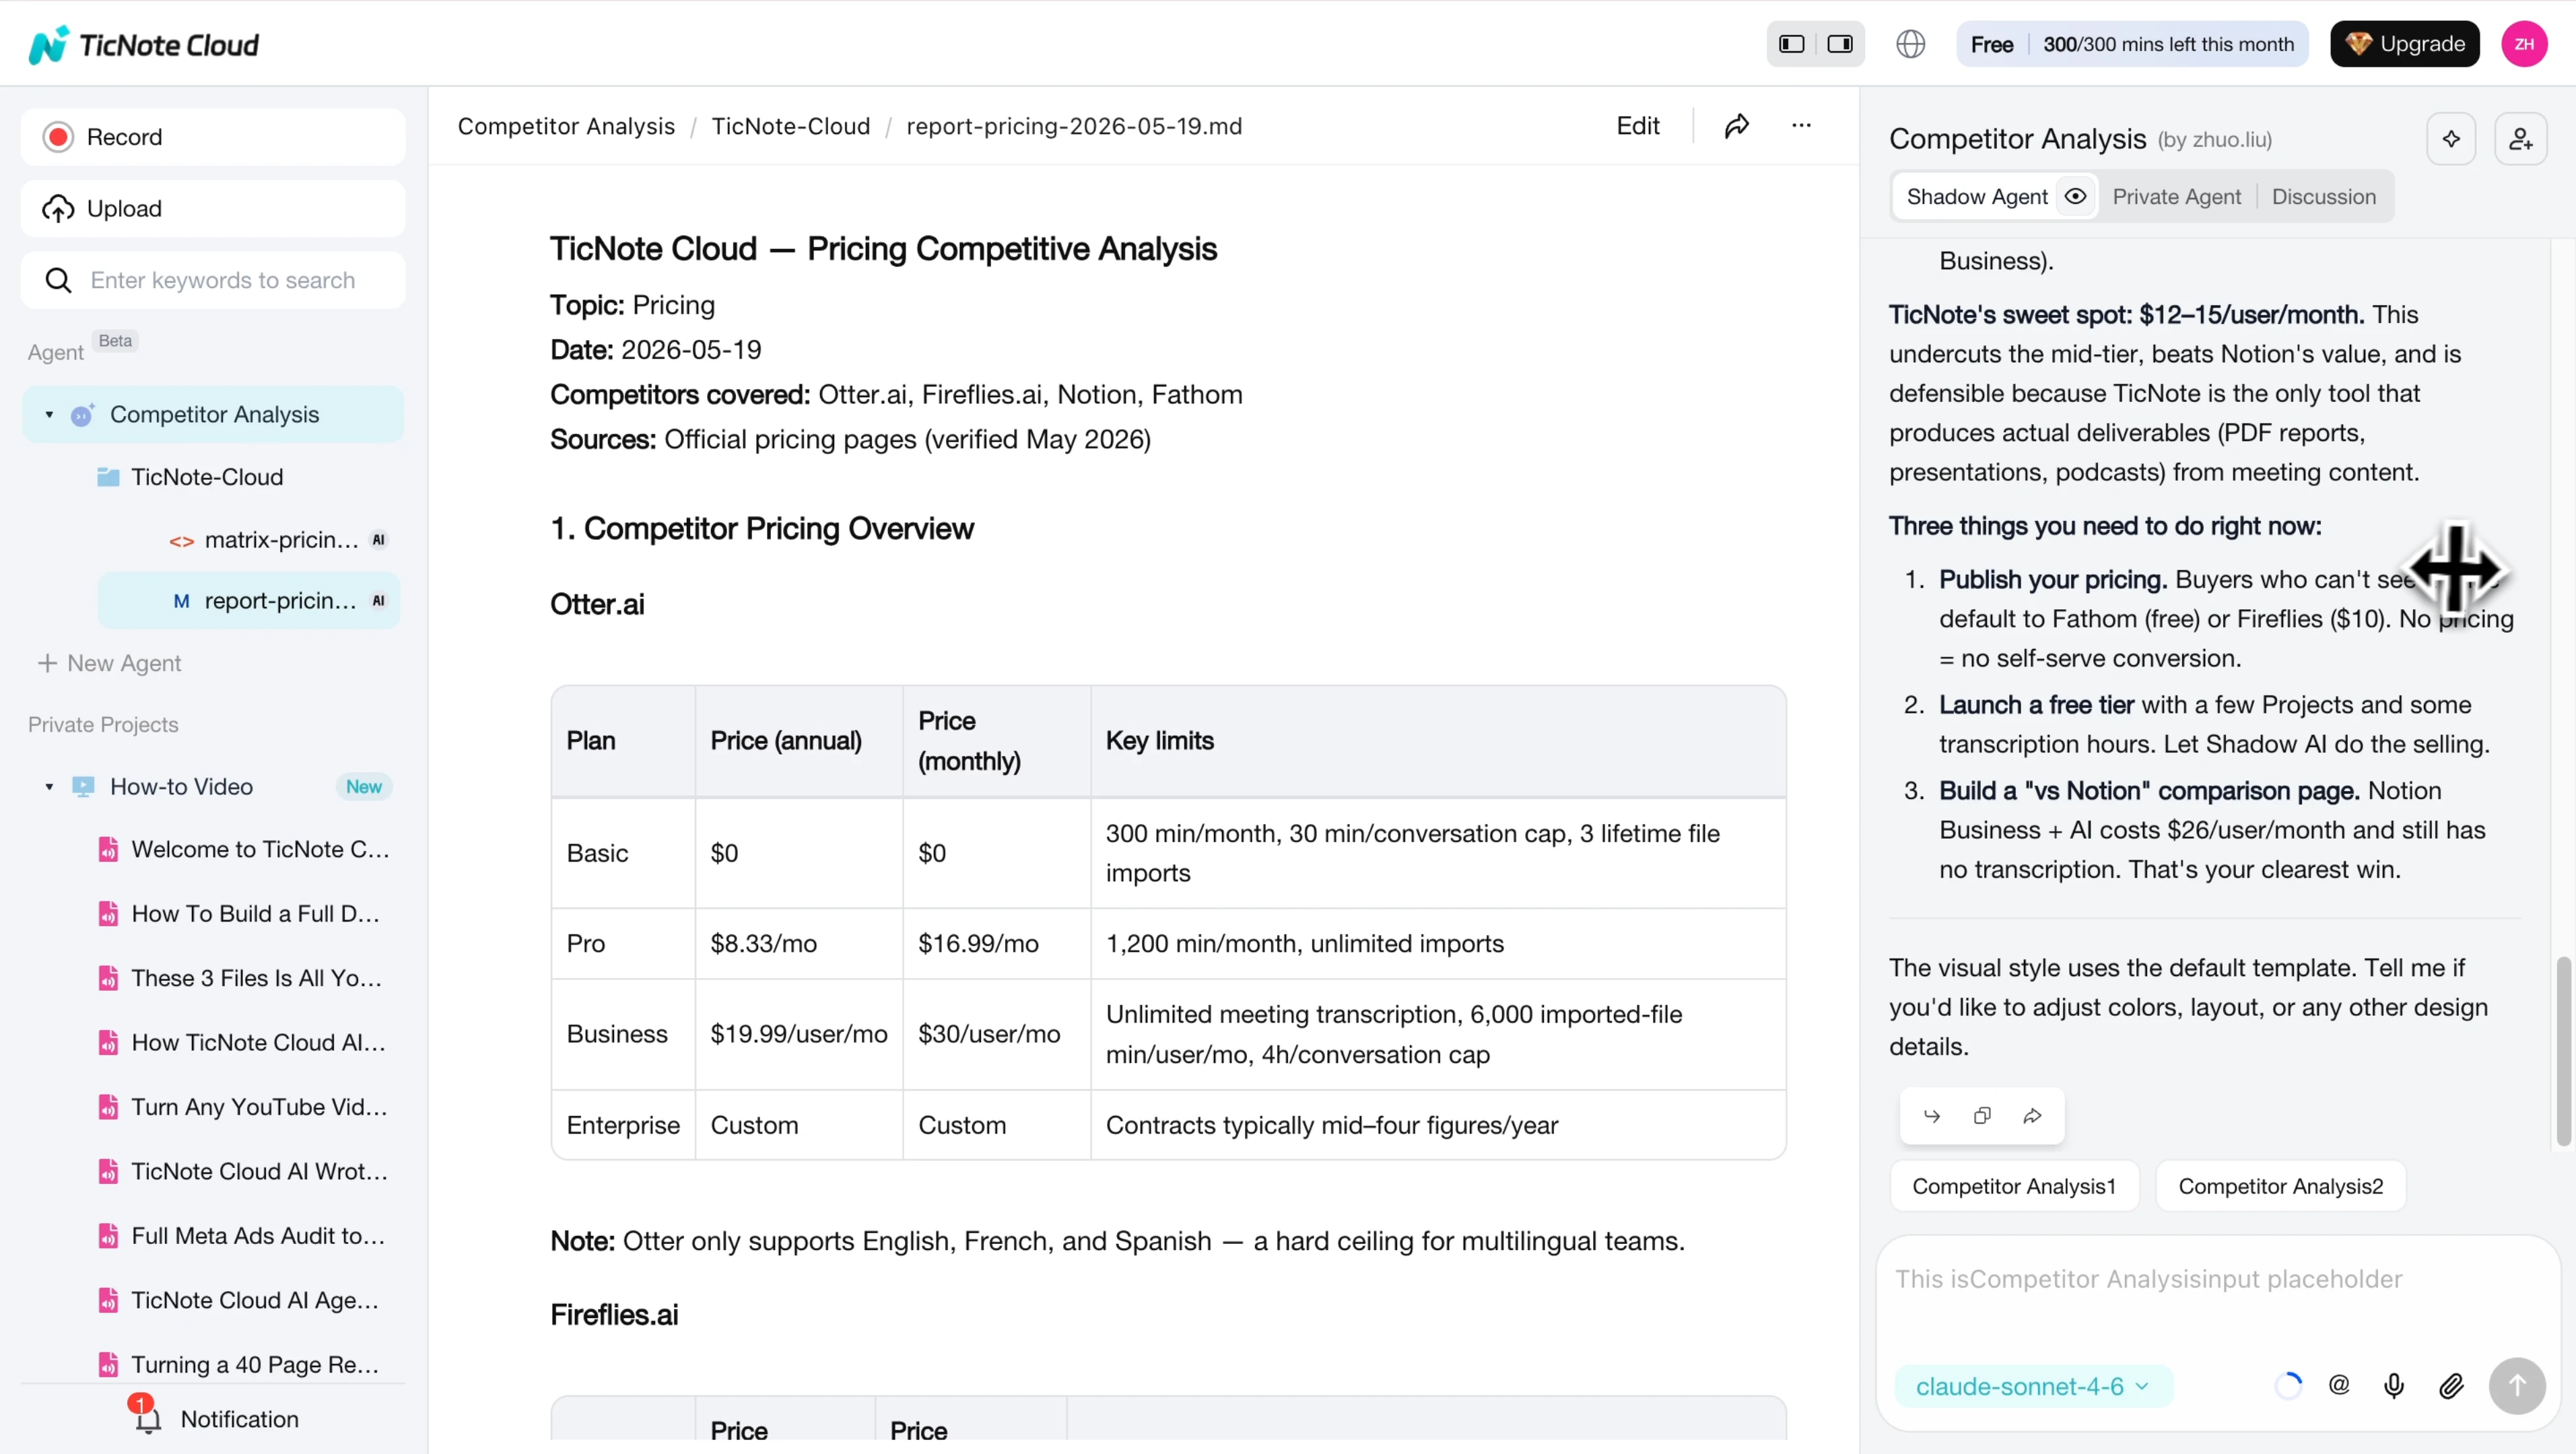Open the Full Meta Ads Audit file
The height and width of the screenshot is (1454, 2576).
coord(245,1236)
